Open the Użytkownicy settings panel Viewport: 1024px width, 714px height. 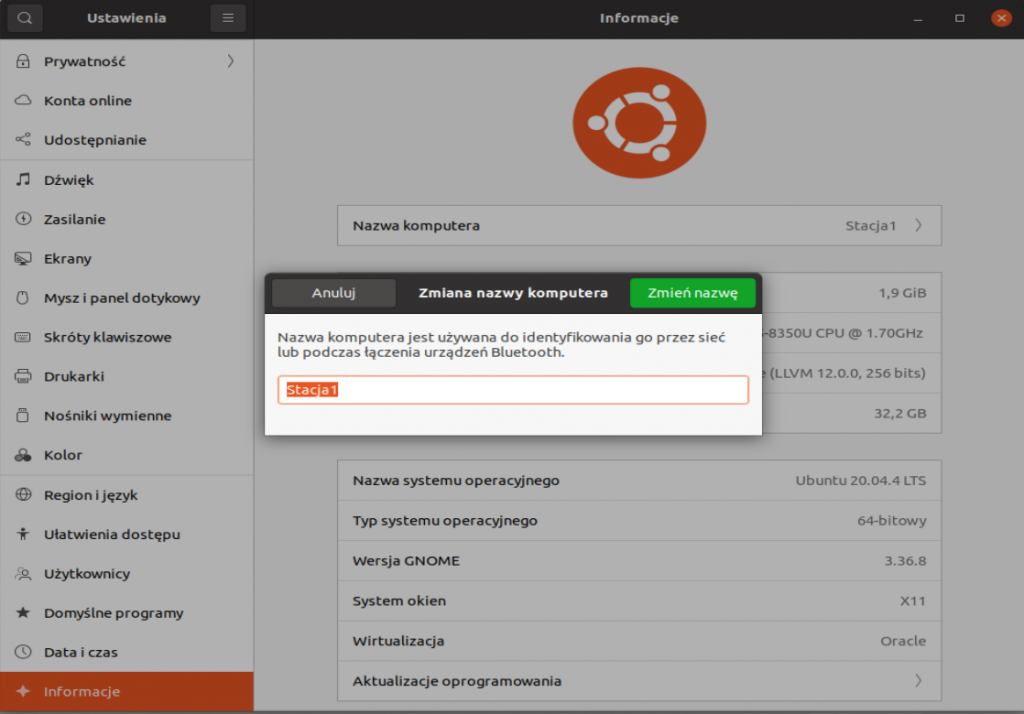coord(87,574)
